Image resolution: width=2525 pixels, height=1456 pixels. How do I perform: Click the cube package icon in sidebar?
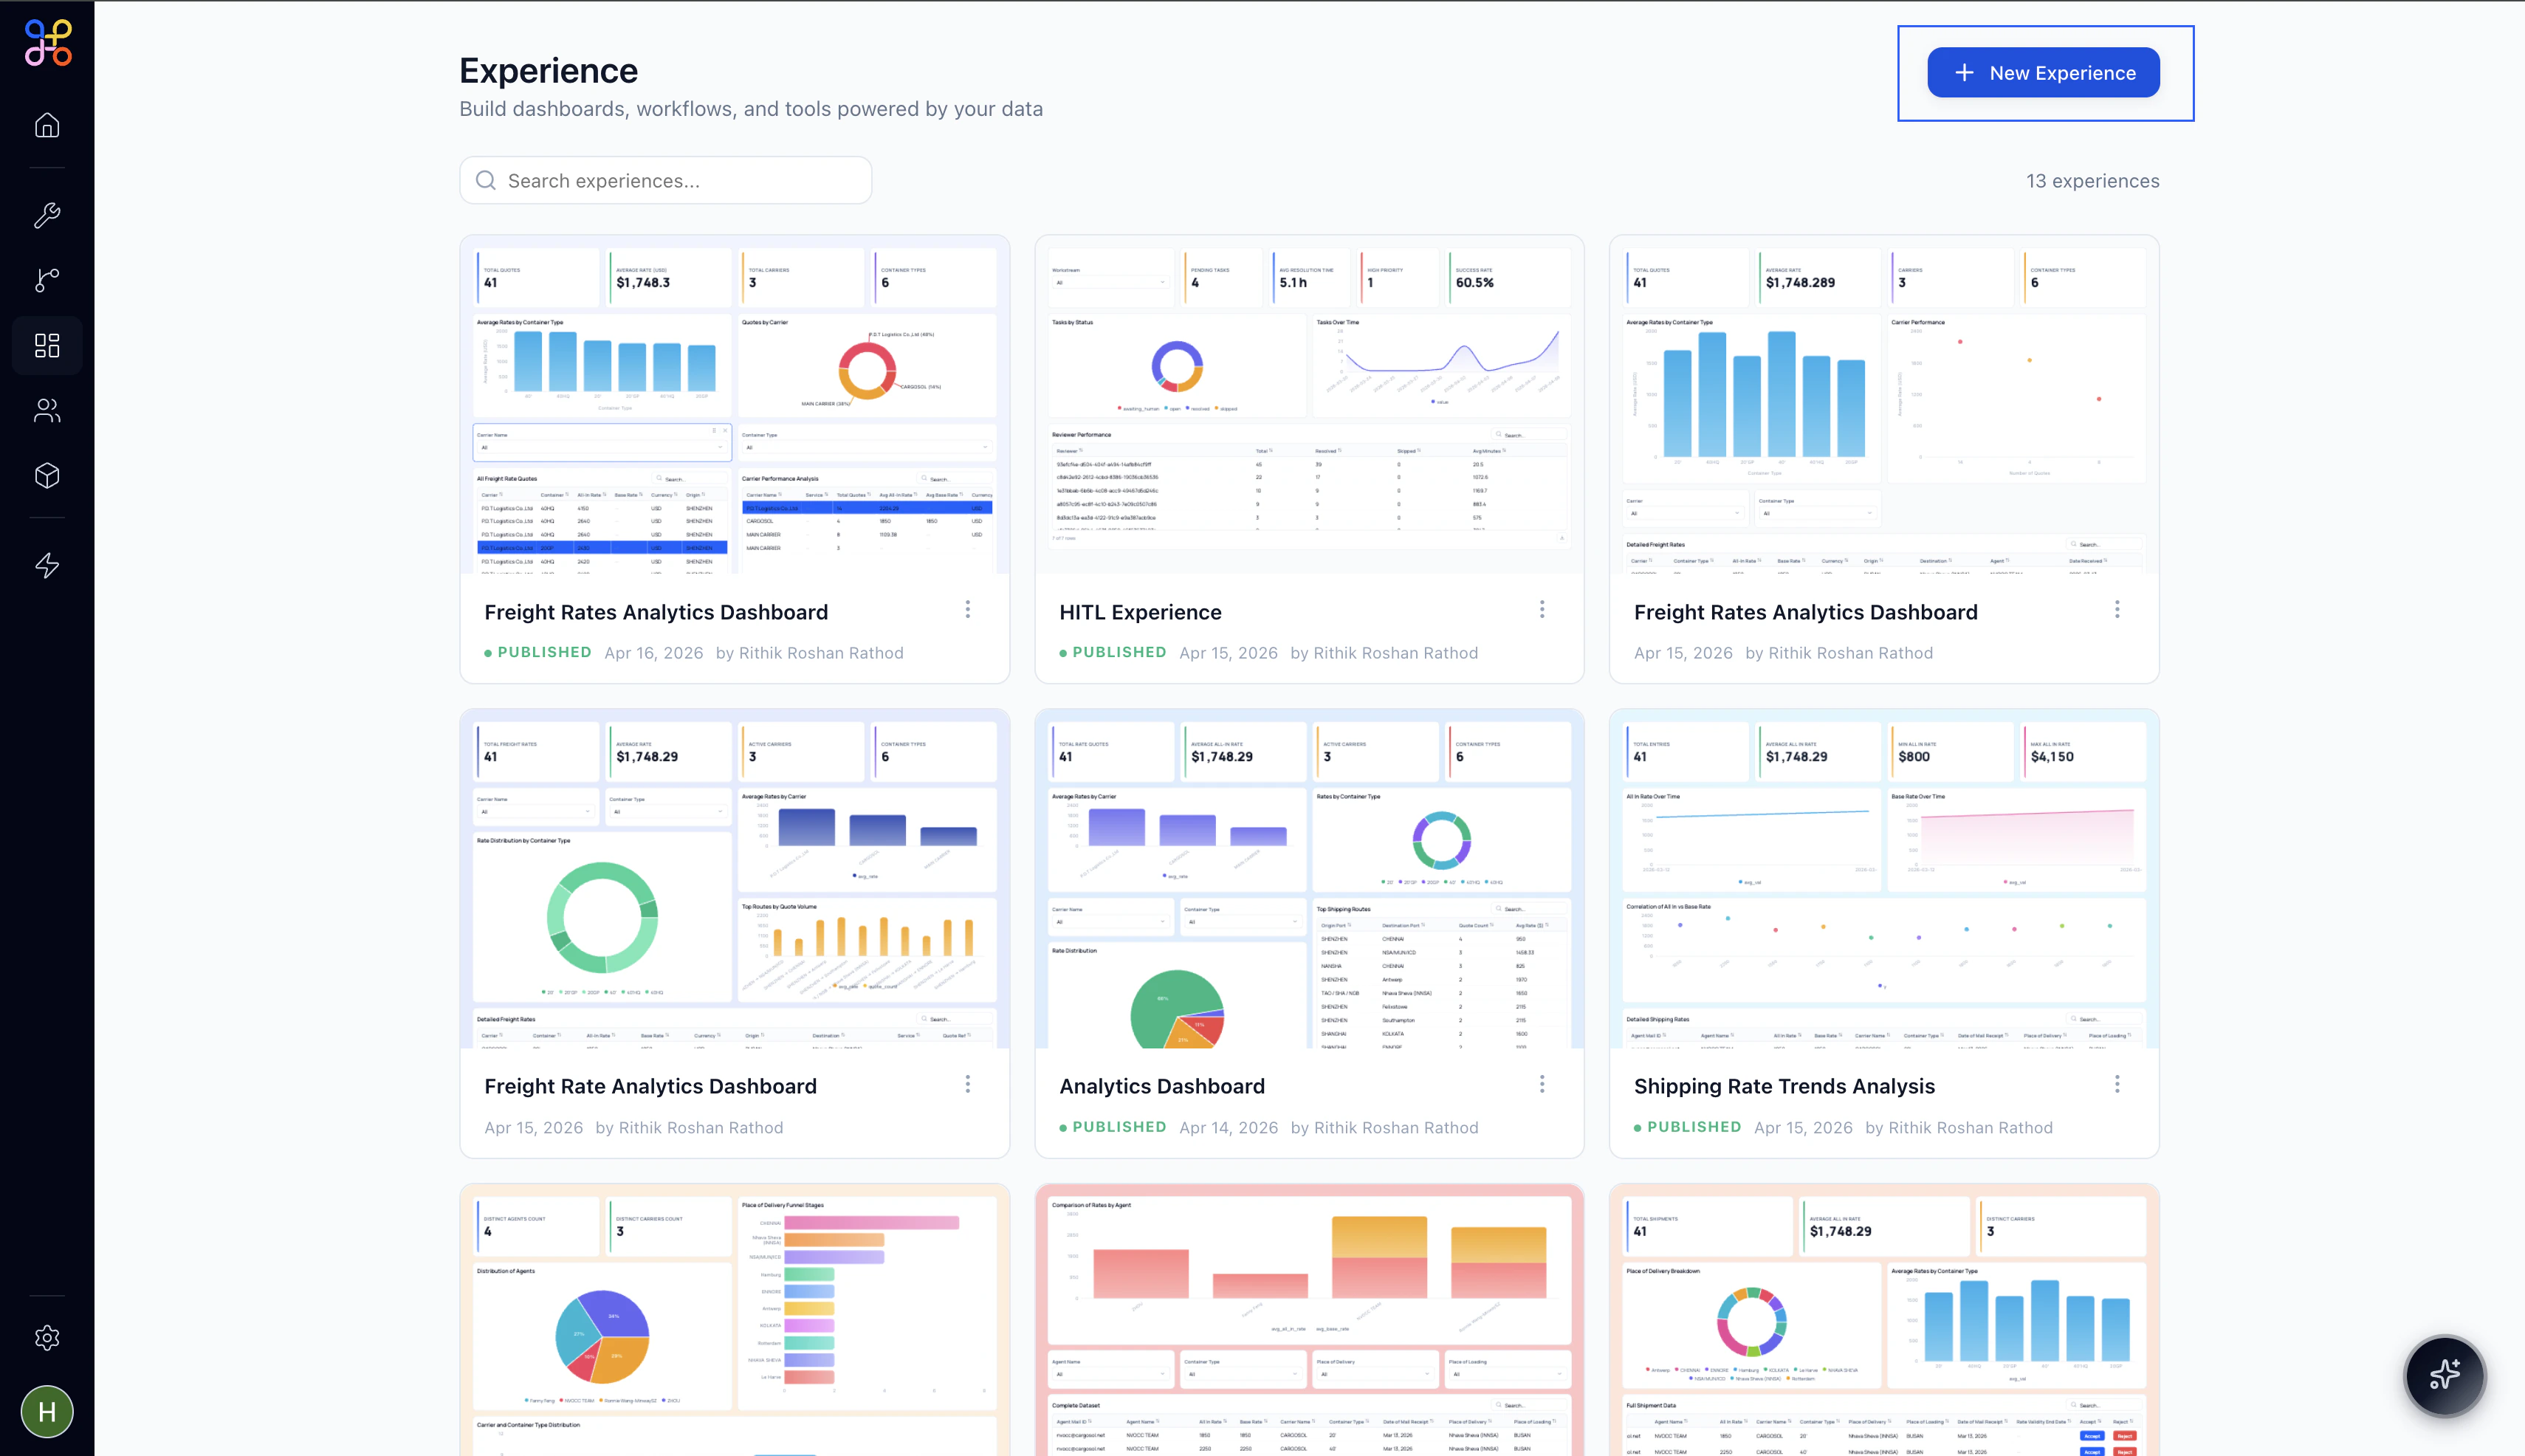(47, 475)
